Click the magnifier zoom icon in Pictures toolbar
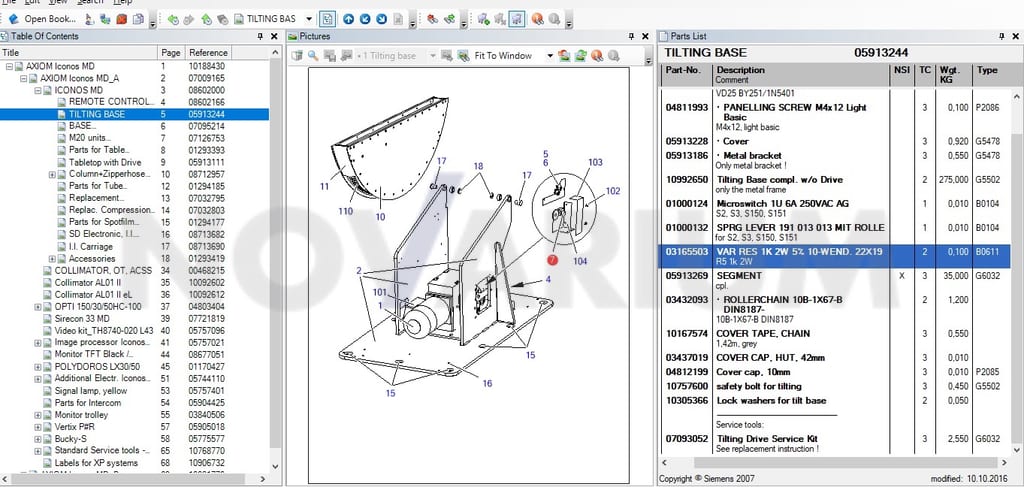 313,56
